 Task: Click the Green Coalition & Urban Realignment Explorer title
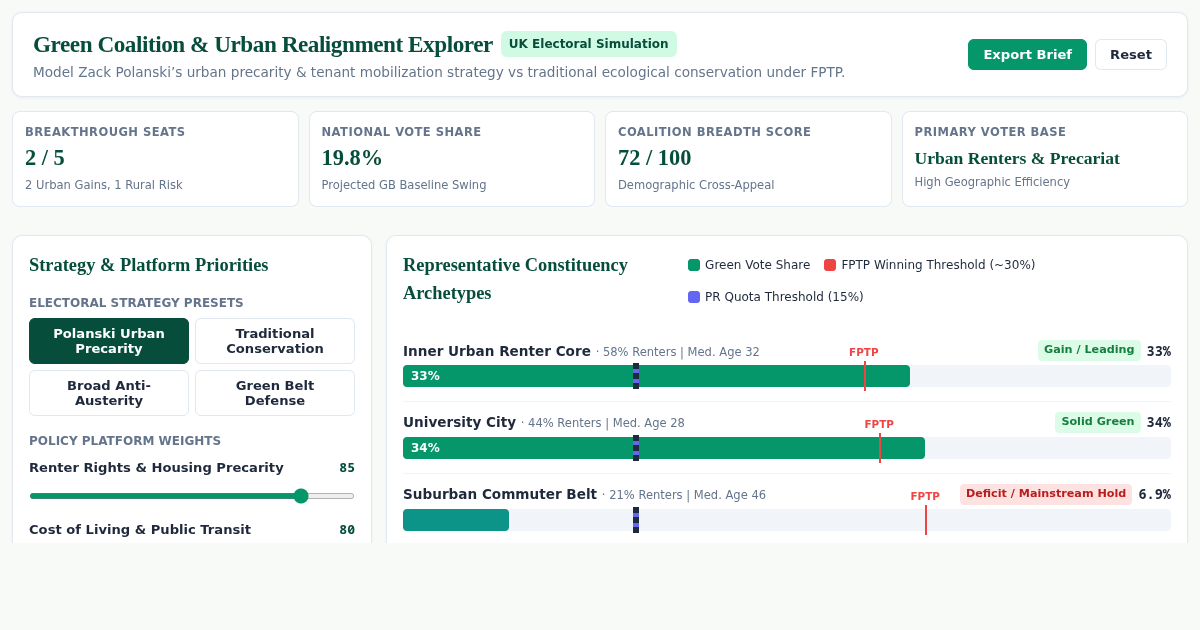click(x=263, y=44)
